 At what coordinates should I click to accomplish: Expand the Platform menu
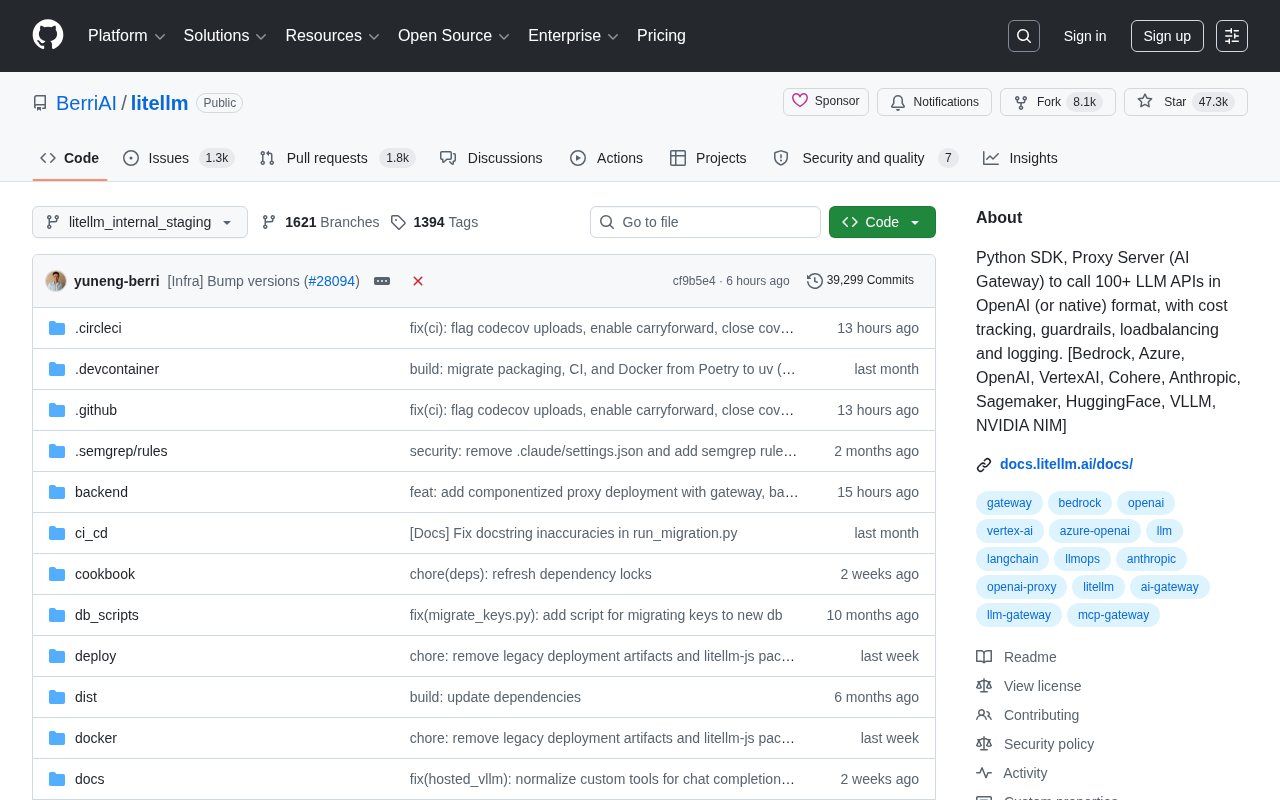(x=127, y=36)
